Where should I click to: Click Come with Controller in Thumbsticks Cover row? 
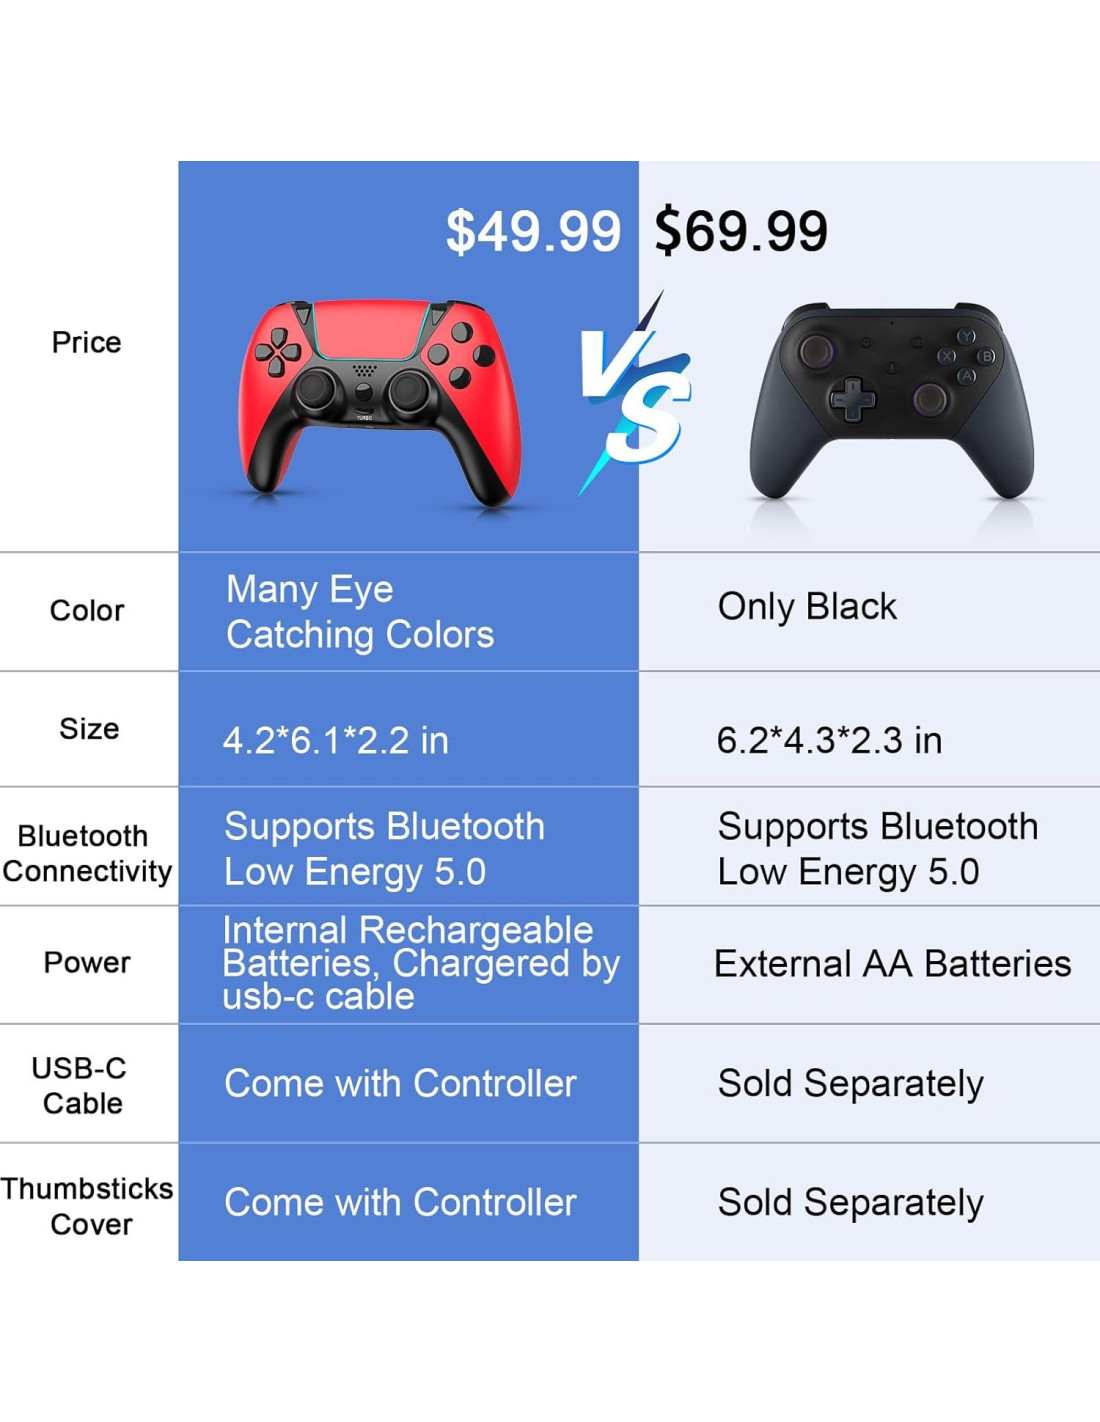pyautogui.click(x=400, y=1203)
